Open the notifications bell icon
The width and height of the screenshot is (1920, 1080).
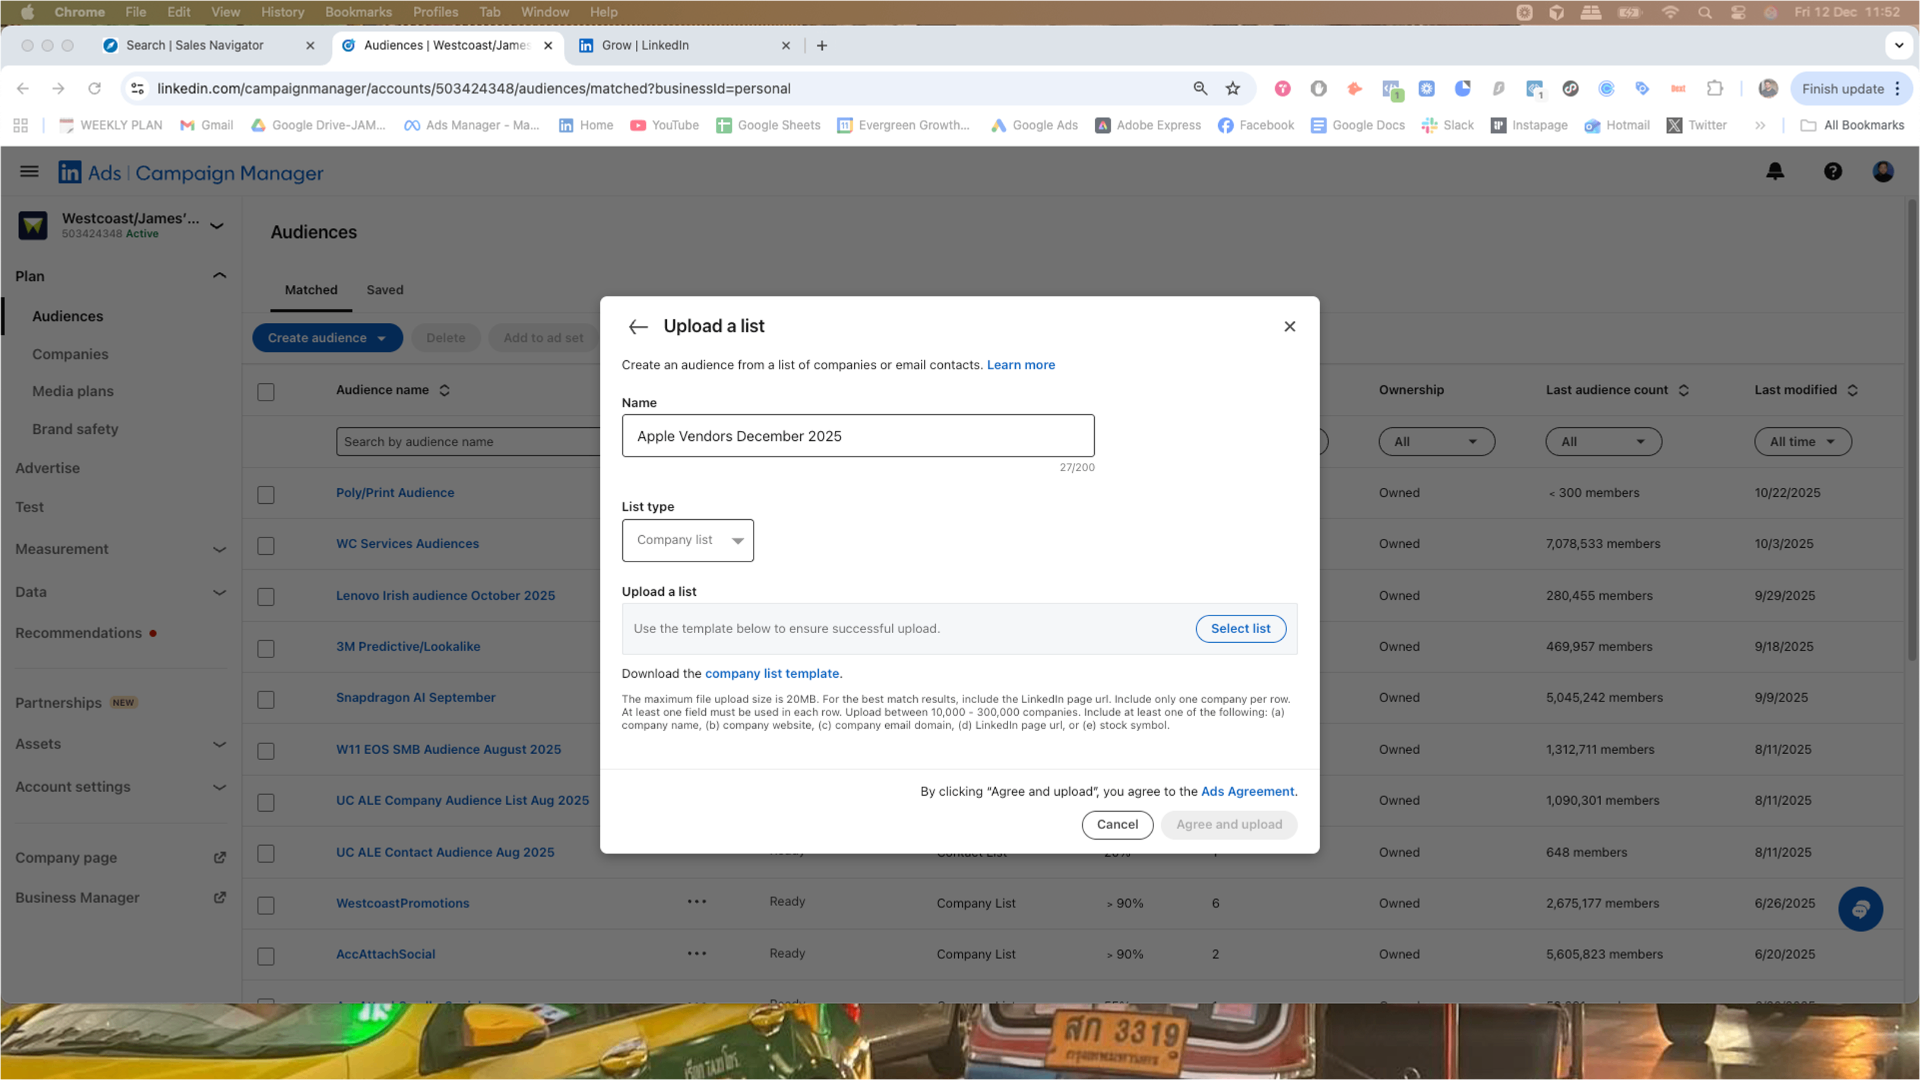click(x=1775, y=172)
